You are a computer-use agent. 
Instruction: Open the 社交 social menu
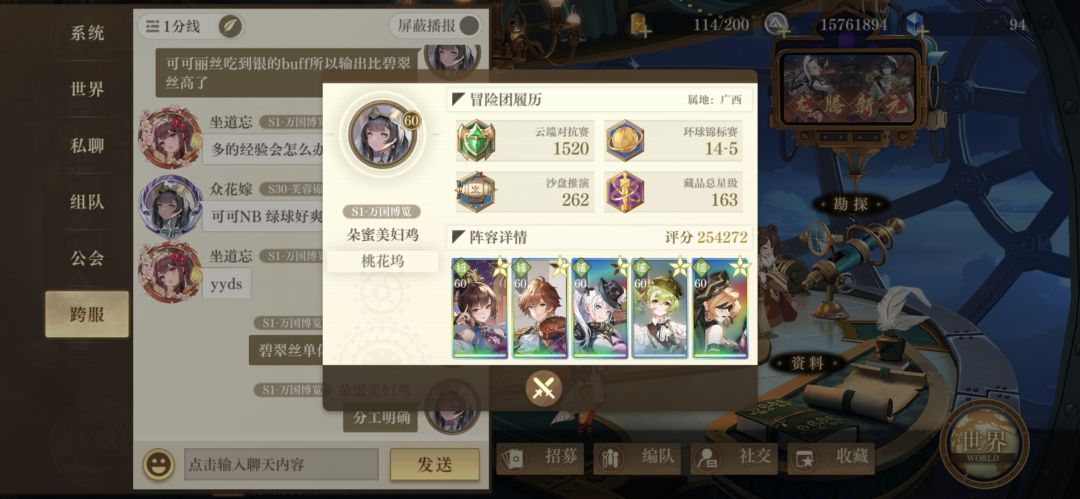point(734,458)
